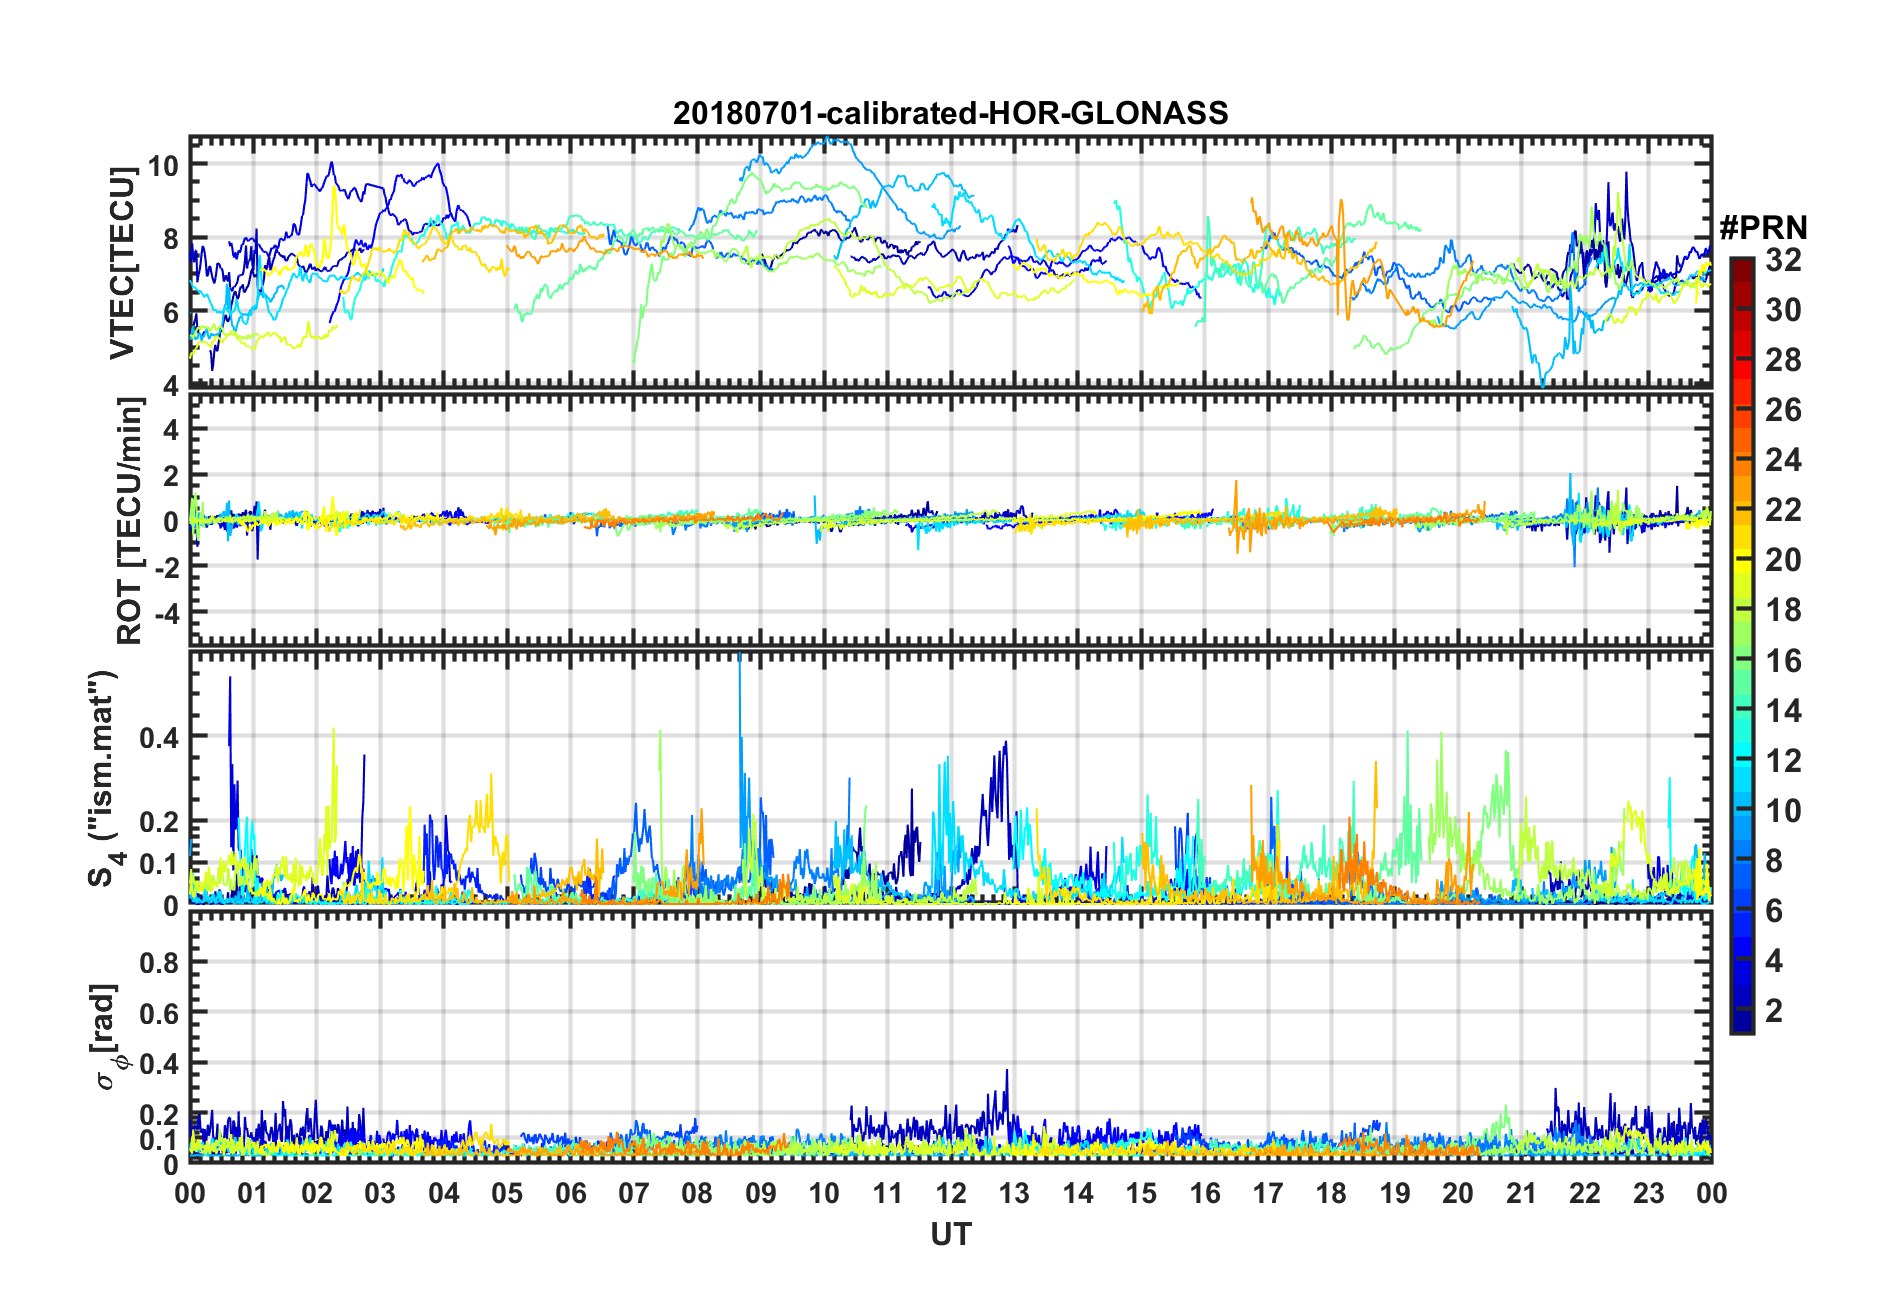Click the plot title 20180701-calibrated-HOR-GLONASS
This screenshot has height=1292, width=1902.
950,113
